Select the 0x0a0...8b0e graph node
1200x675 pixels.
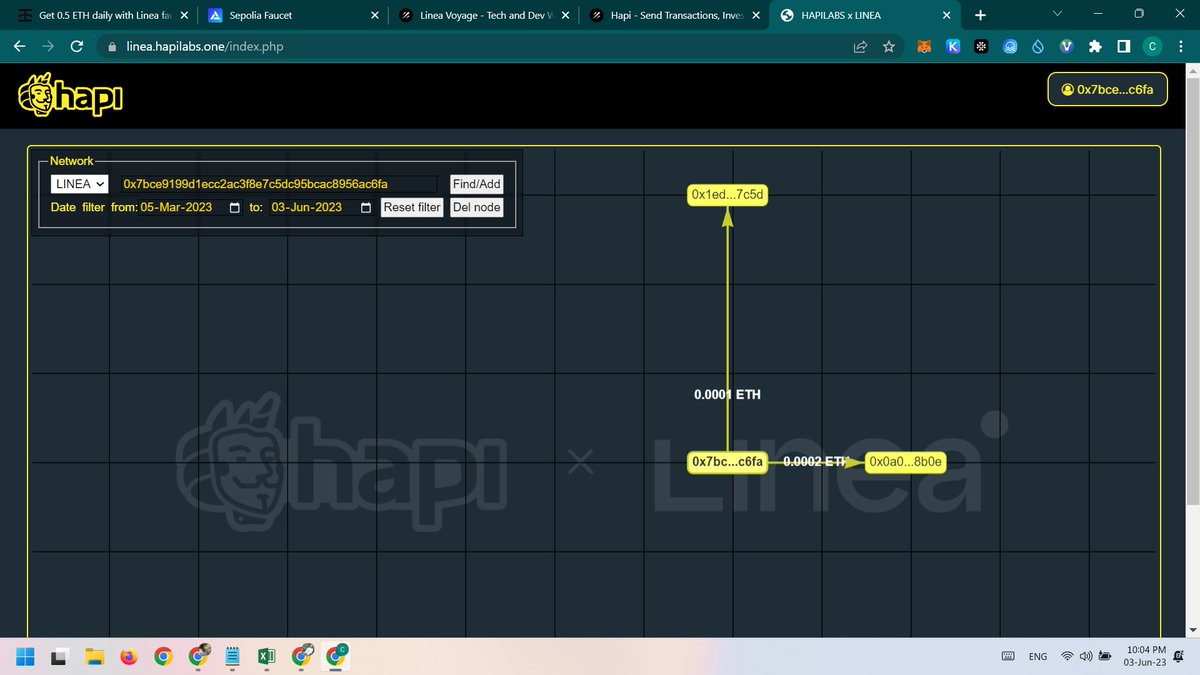click(905, 461)
